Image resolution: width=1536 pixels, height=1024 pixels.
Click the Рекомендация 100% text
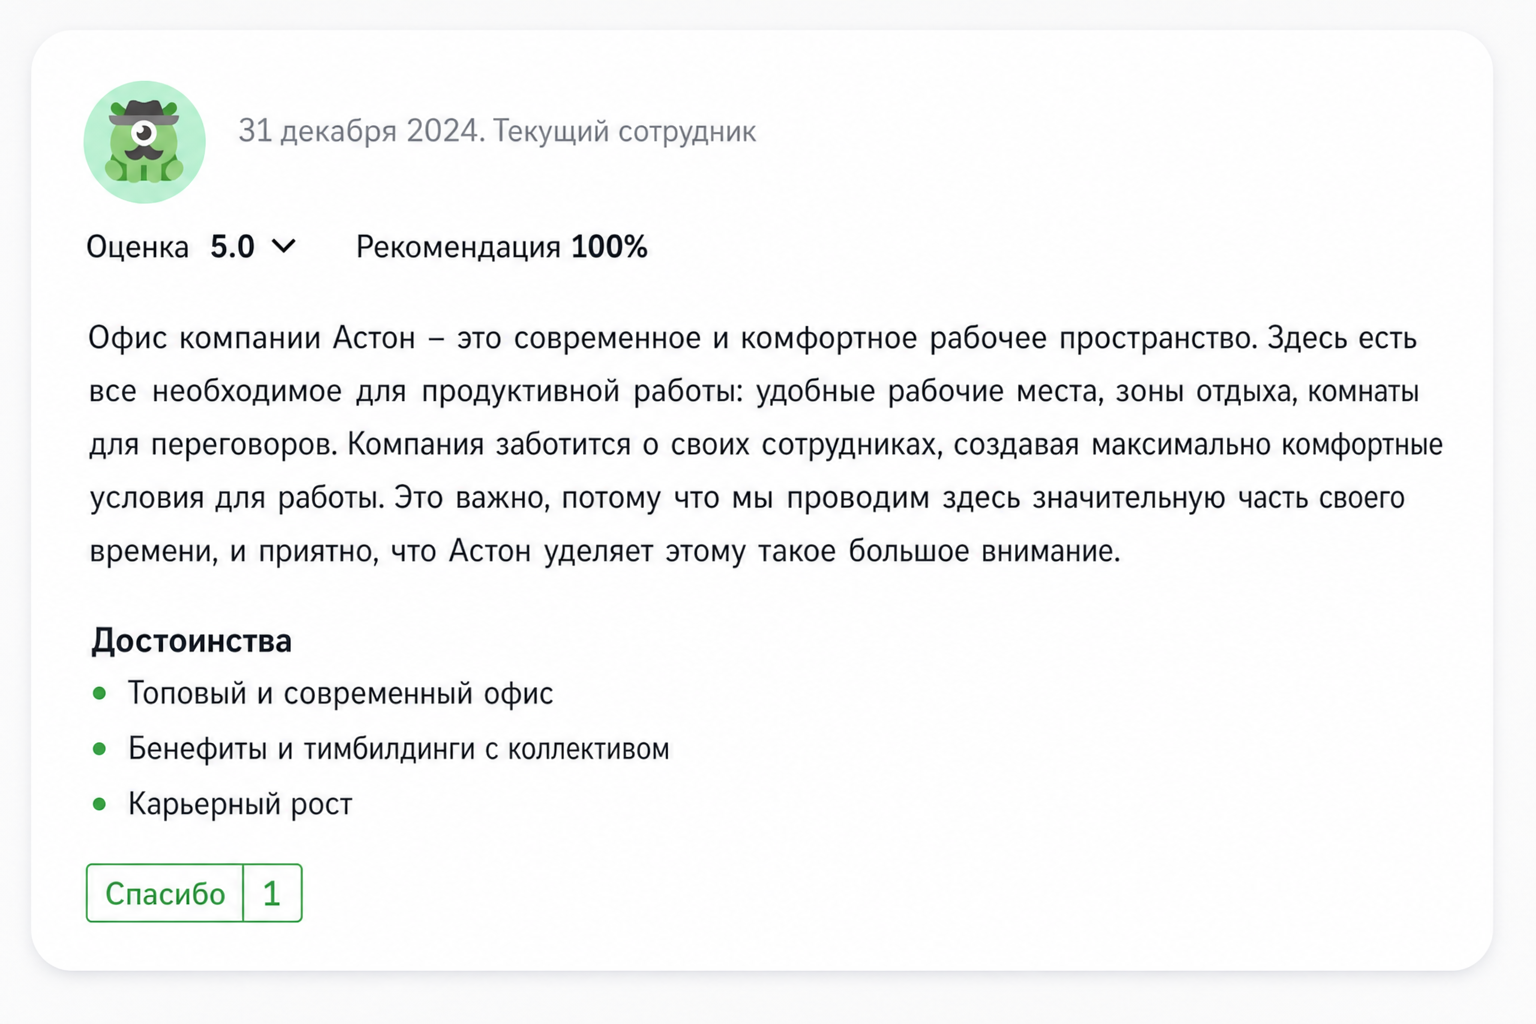pyautogui.click(x=502, y=247)
